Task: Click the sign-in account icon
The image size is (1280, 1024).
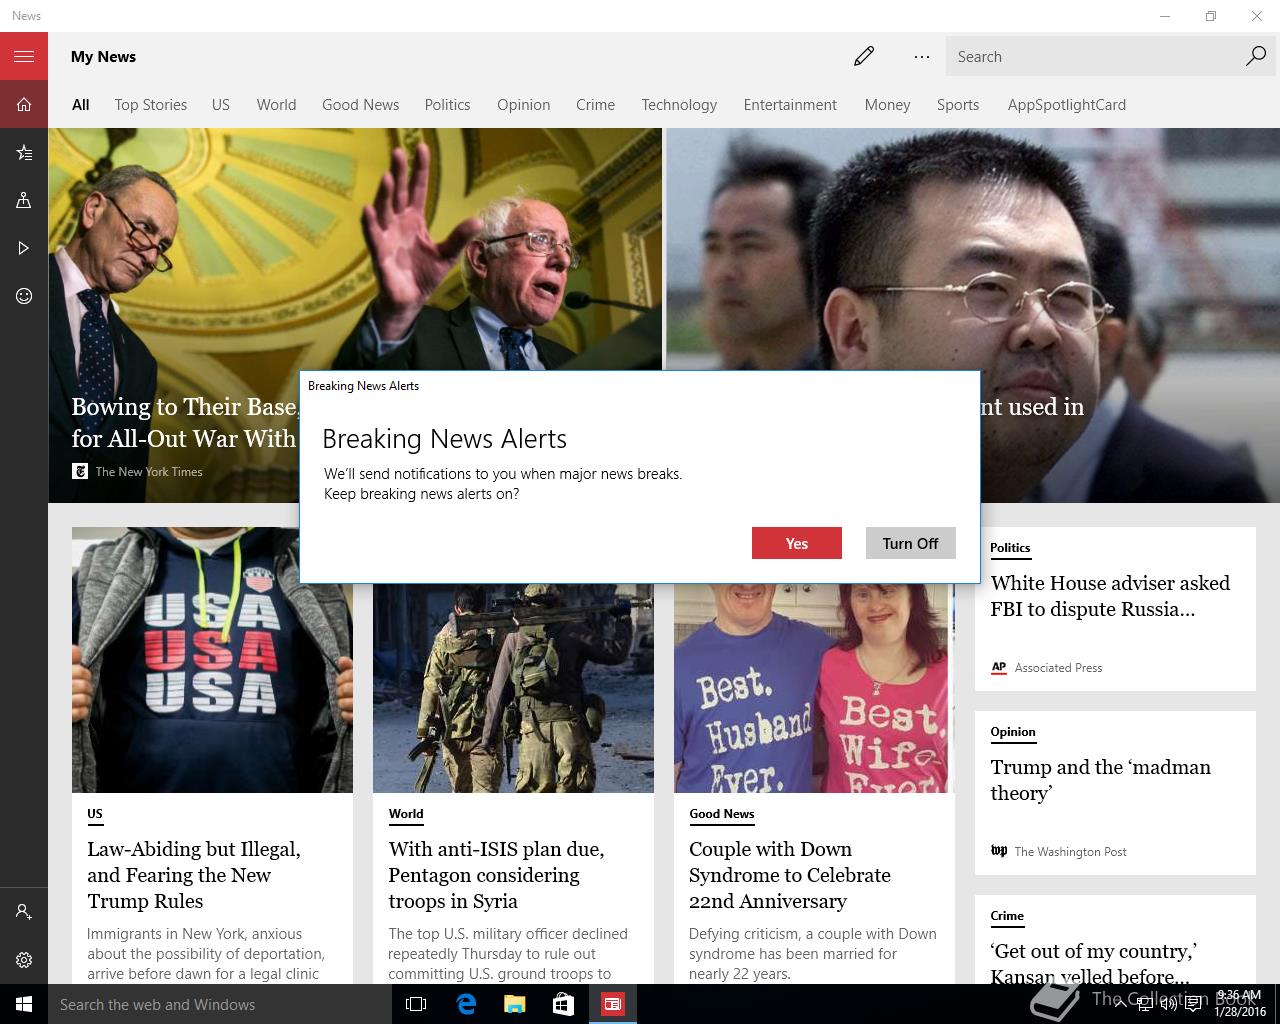Action: (24, 912)
